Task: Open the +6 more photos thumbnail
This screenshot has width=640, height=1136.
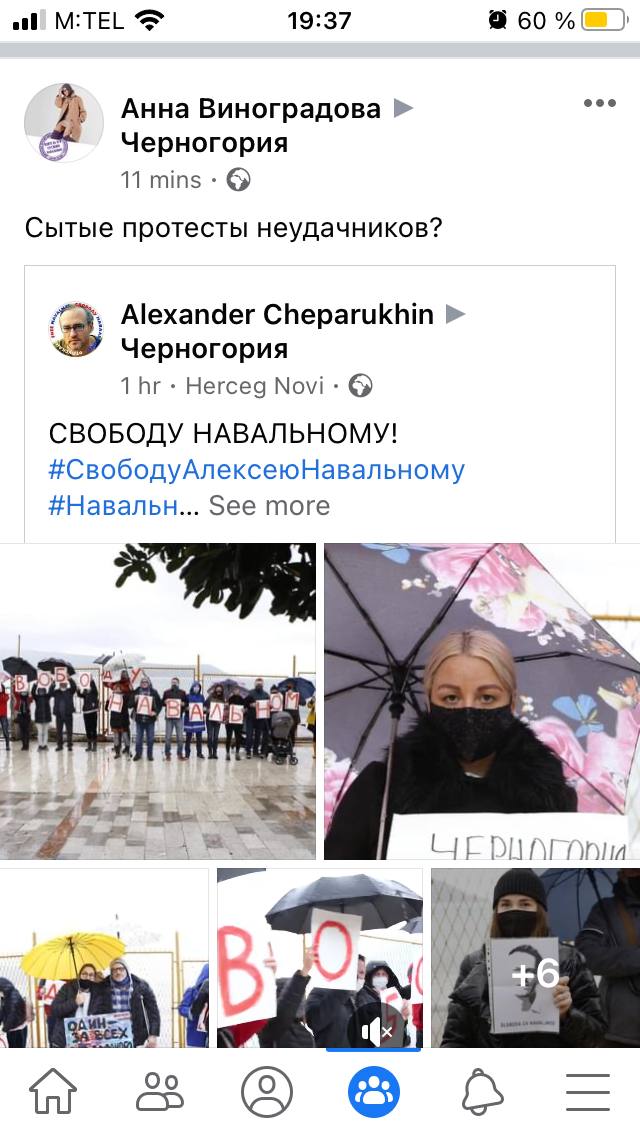Action: pos(536,958)
